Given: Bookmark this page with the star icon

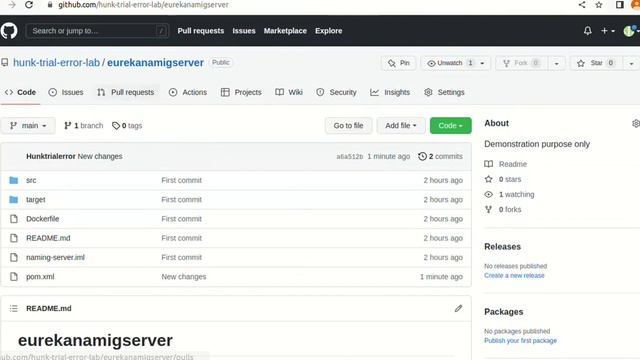Looking at the screenshot, I should tap(599, 5).
